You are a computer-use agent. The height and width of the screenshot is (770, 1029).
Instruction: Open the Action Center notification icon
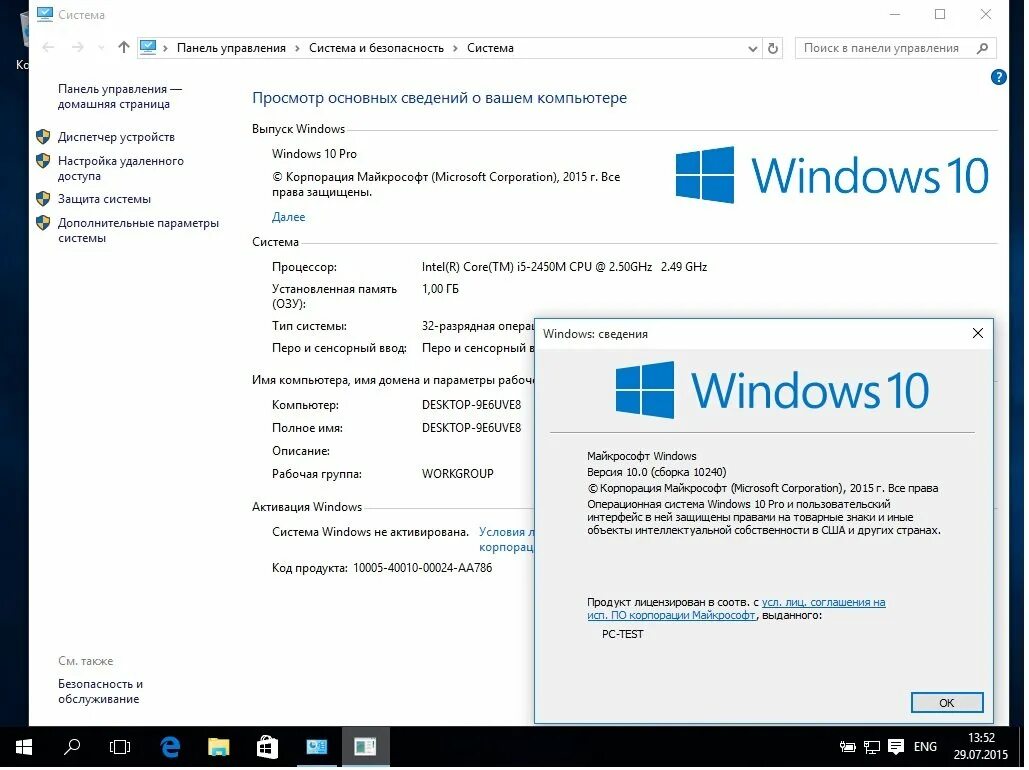(896, 746)
